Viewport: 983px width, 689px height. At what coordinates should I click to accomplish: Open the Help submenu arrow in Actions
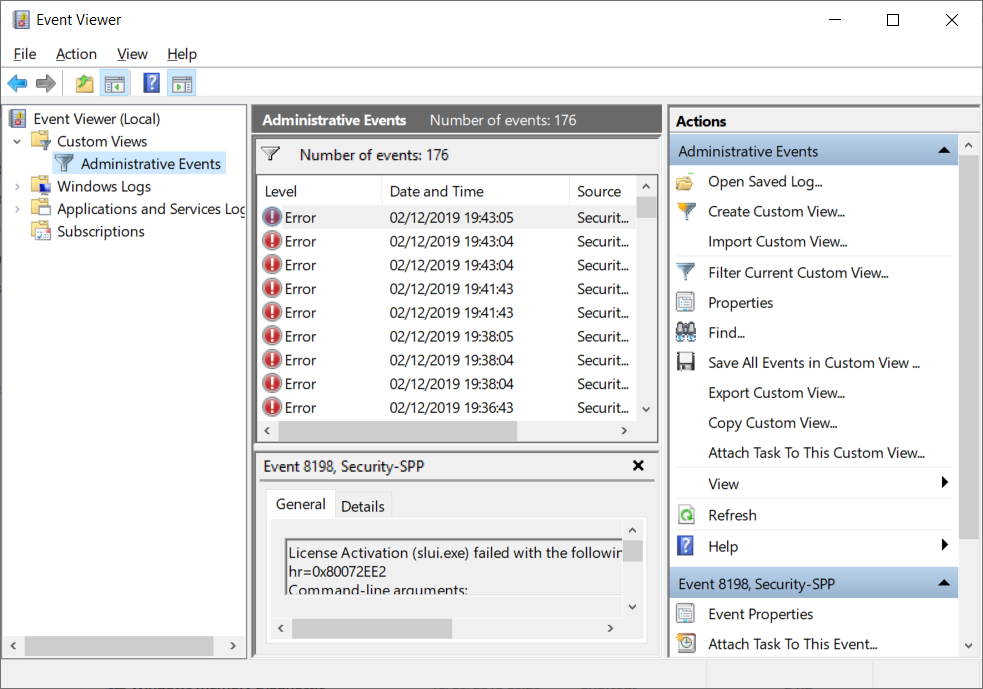coord(945,544)
